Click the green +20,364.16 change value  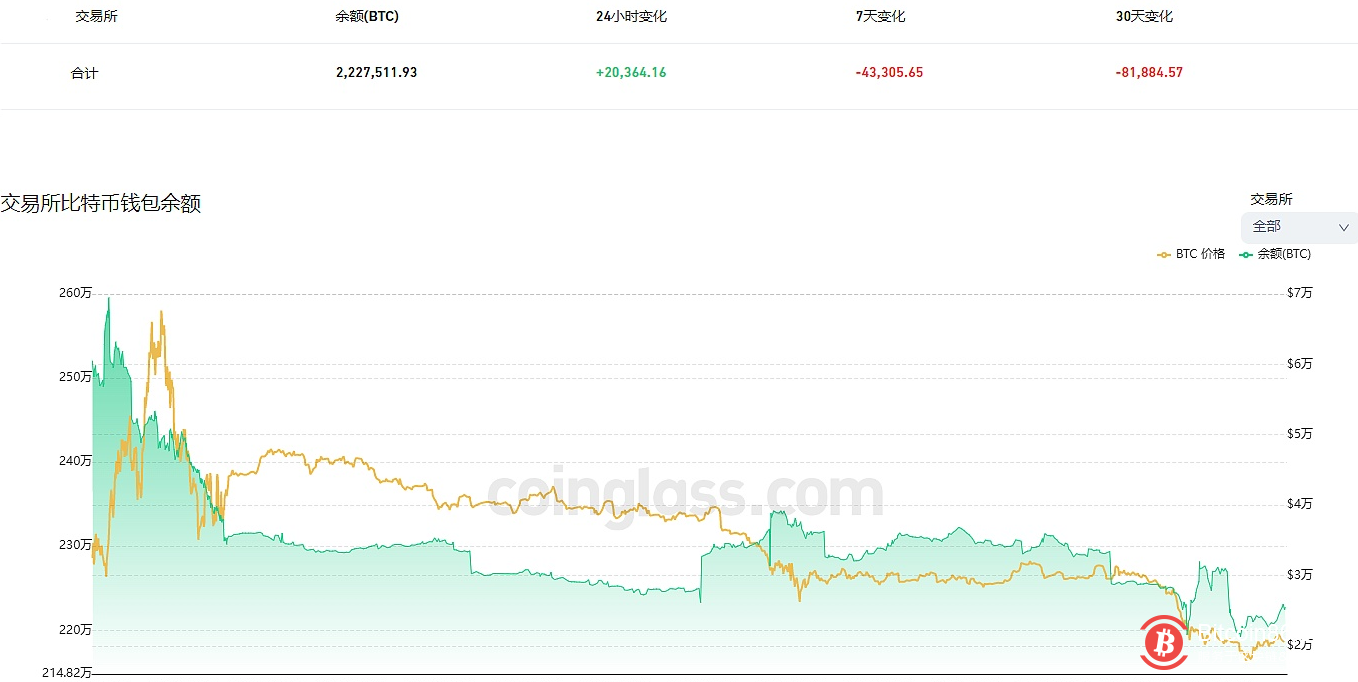point(630,72)
